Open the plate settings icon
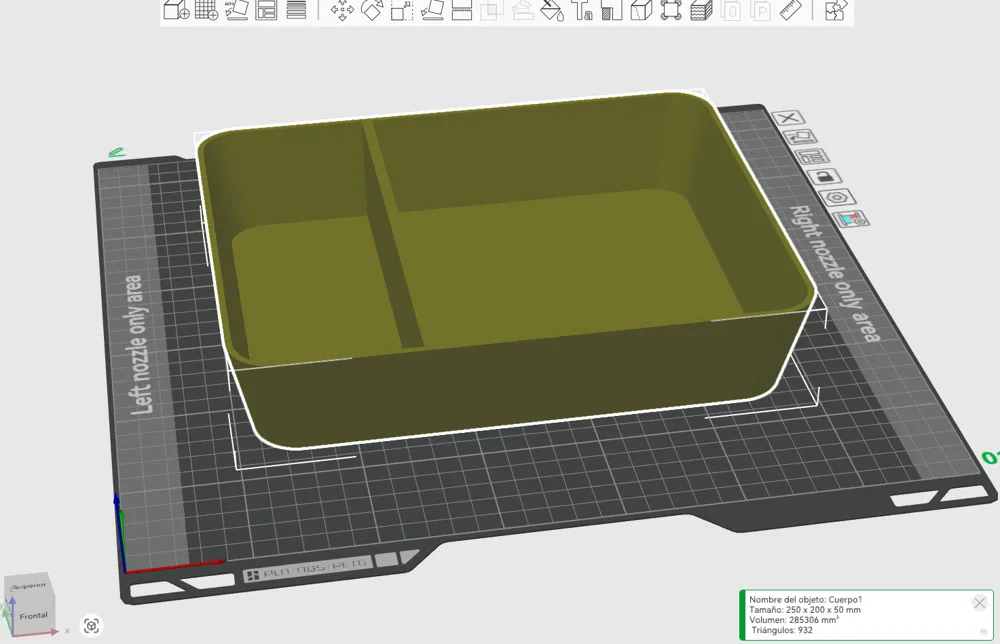 click(836, 197)
